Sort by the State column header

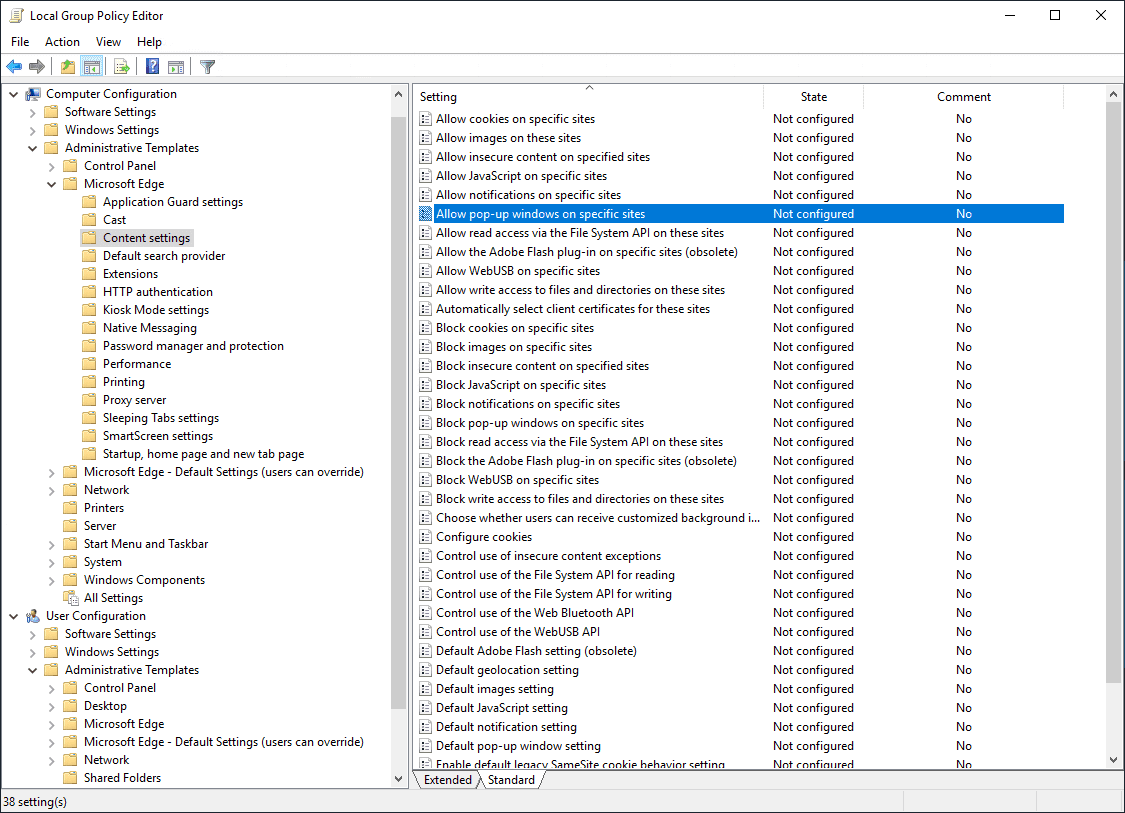(814, 97)
